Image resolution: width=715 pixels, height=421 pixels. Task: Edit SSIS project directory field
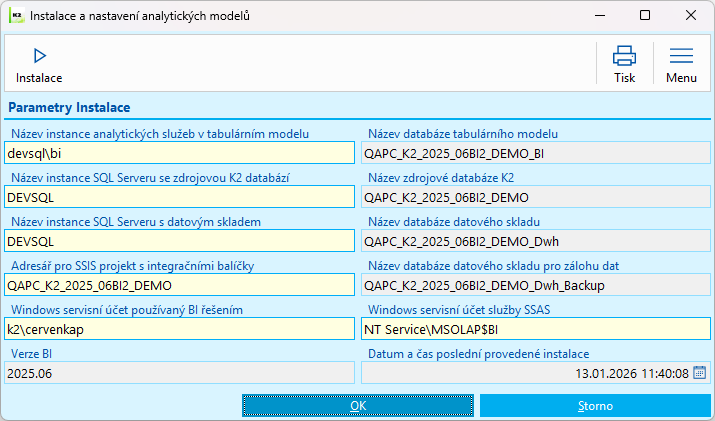tap(179, 285)
